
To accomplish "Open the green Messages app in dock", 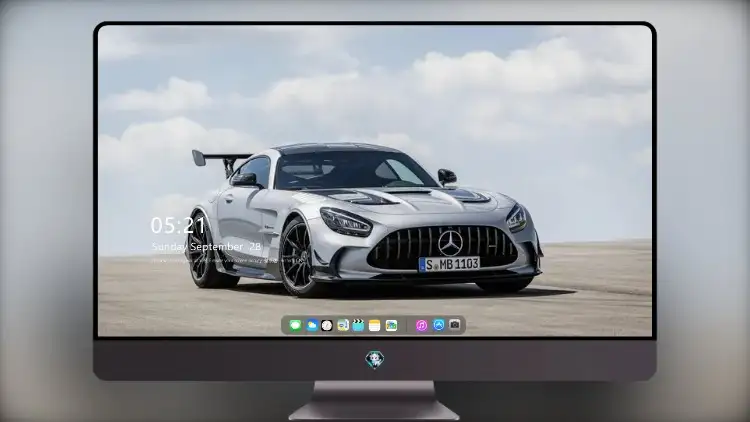I will coord(295,325).
